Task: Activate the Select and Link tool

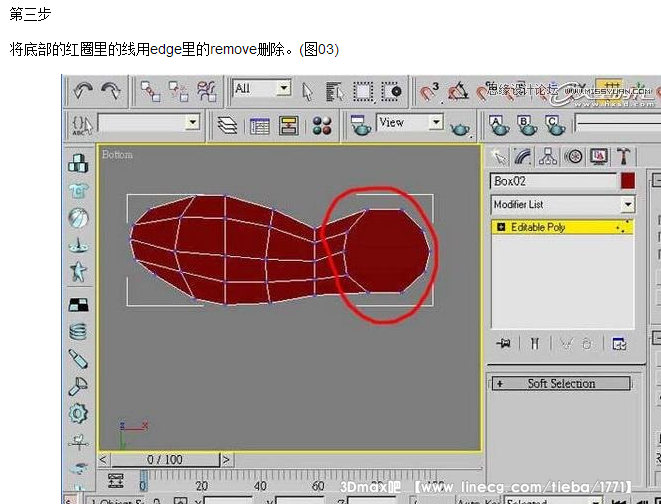Action: pyautogui.click(x=150, y=91)
